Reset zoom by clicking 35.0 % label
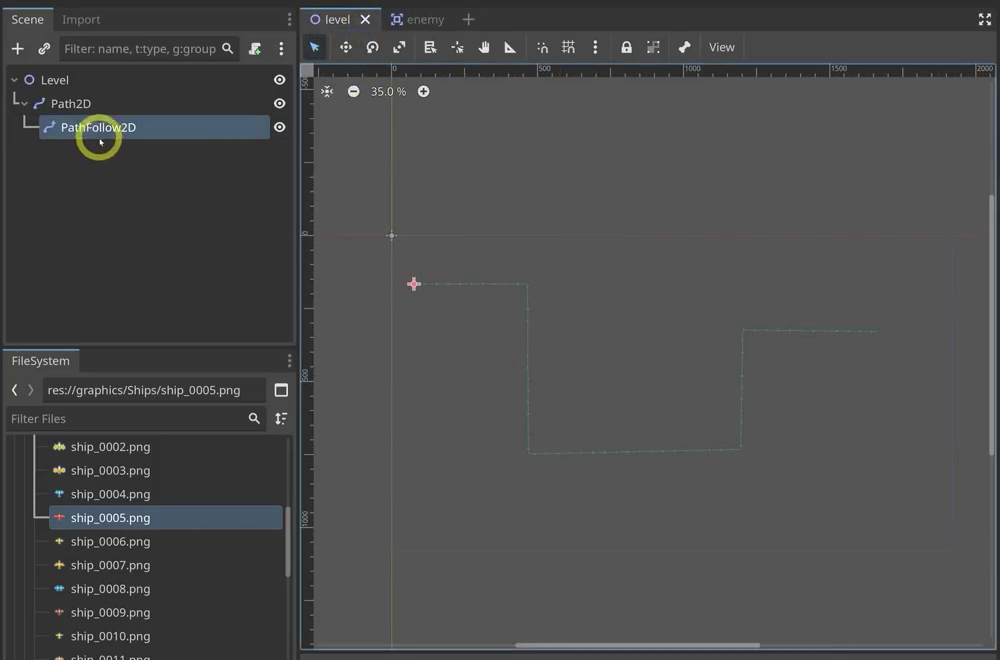1000x660 pixels. coord(388,92)
